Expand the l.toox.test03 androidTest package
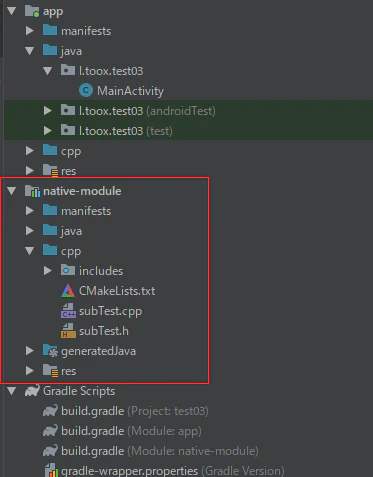373x477 pixels. 48,111
